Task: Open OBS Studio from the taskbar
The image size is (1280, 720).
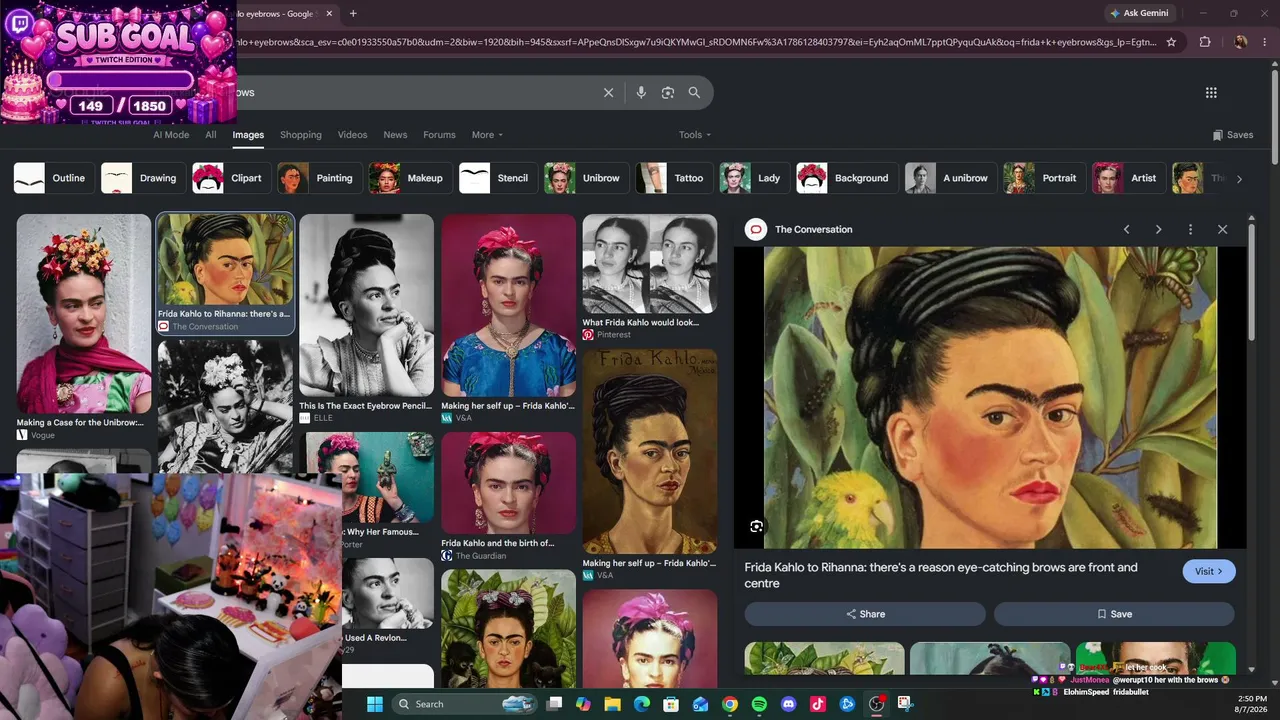Action: point(876,704)
